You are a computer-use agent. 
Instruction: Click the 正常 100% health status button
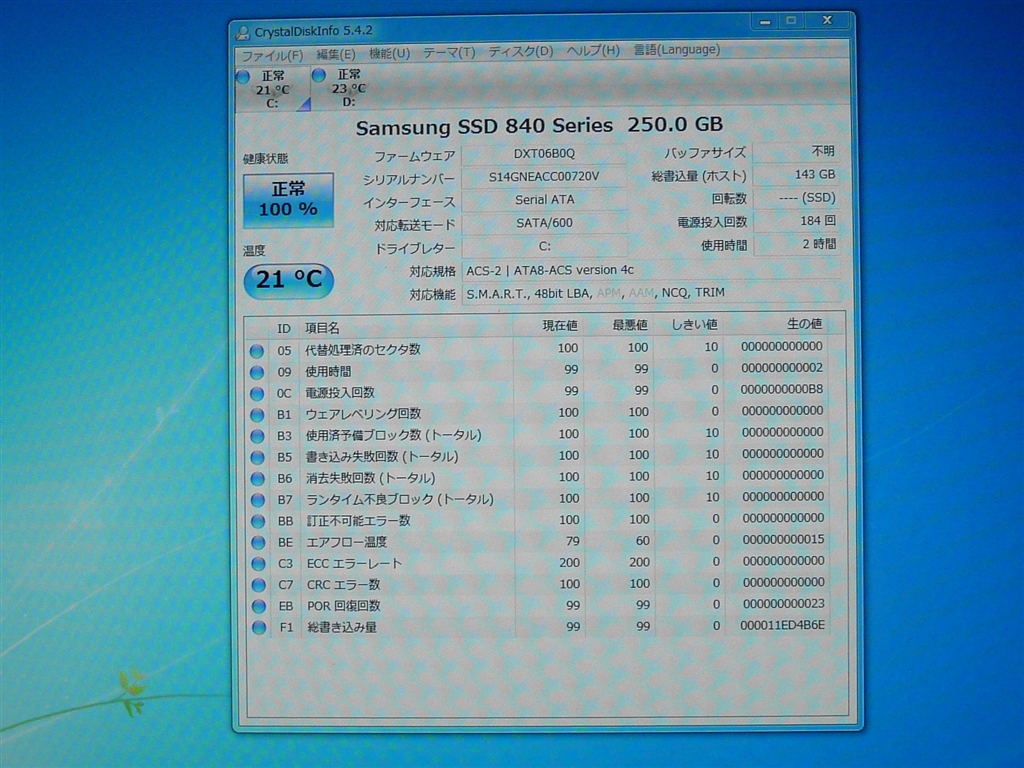pos(288,200)
